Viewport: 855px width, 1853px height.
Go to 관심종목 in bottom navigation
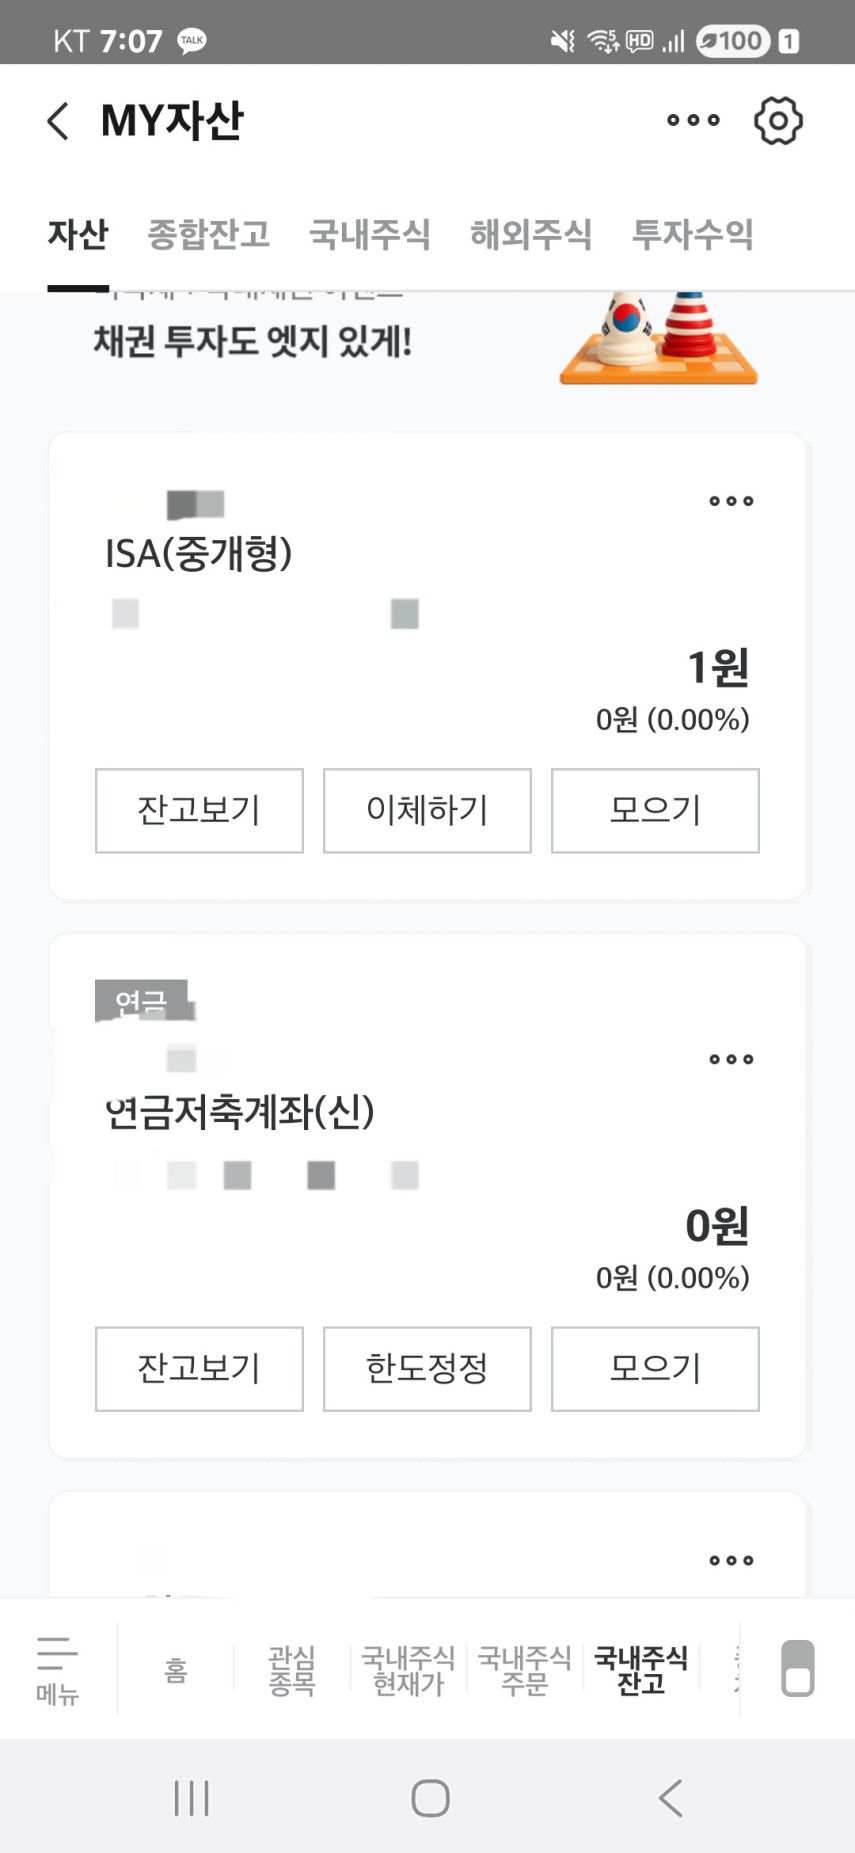pos(292,1670)
